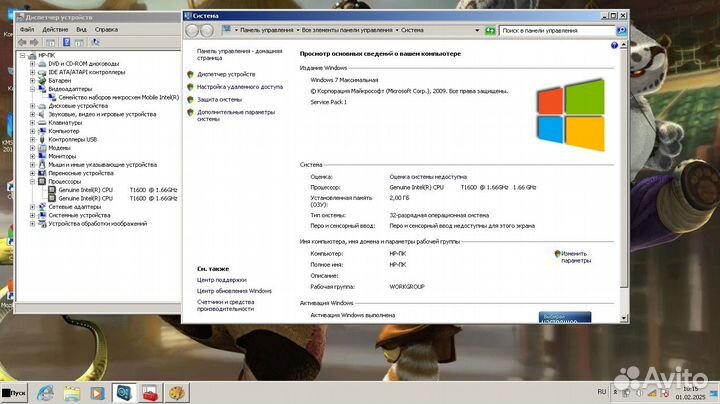720x404 pixels.
Task: Click Панель управления - домашняя страница link
Action: (x=240, y=55)
